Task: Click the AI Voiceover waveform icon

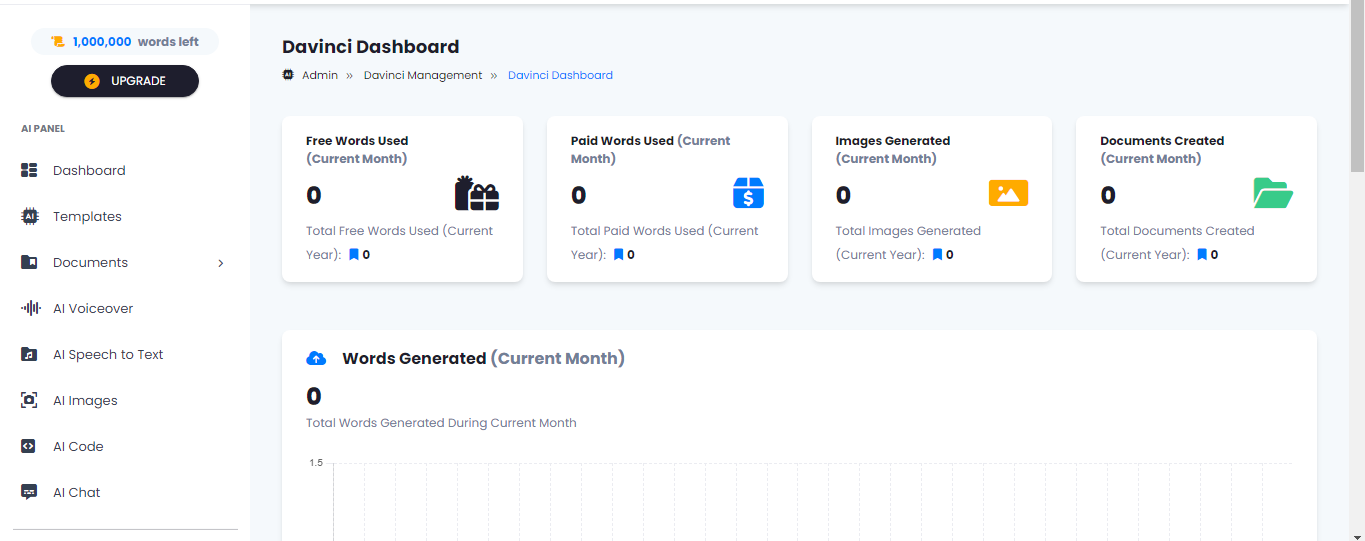Action: click(30, 309)
